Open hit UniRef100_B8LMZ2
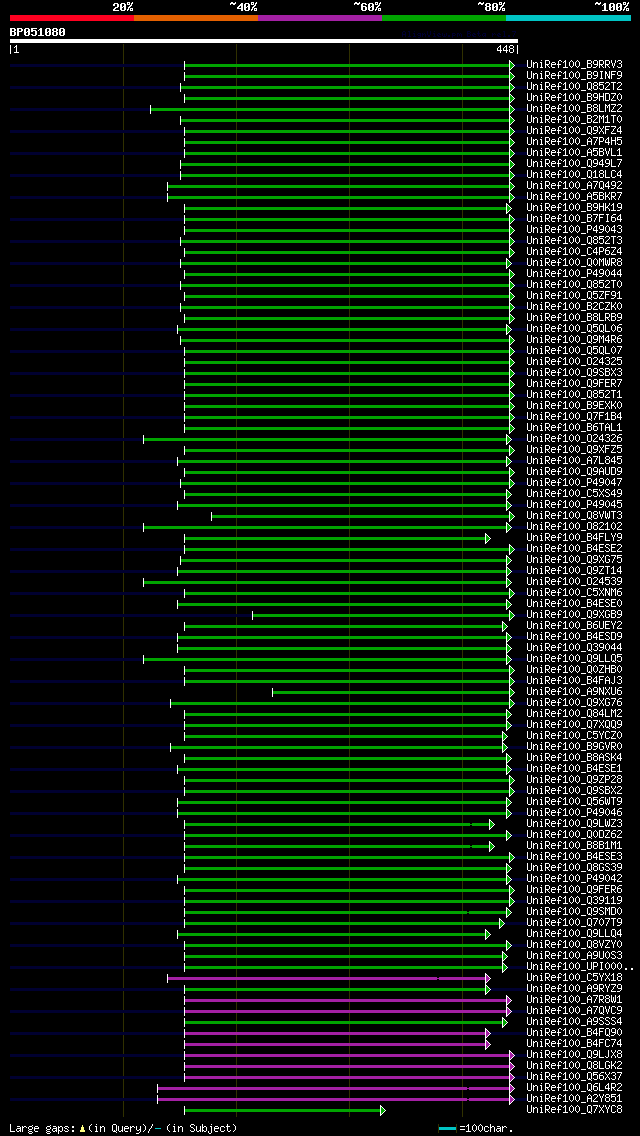Viewport: 640px width, 1136px height. [x=574, y=109]
